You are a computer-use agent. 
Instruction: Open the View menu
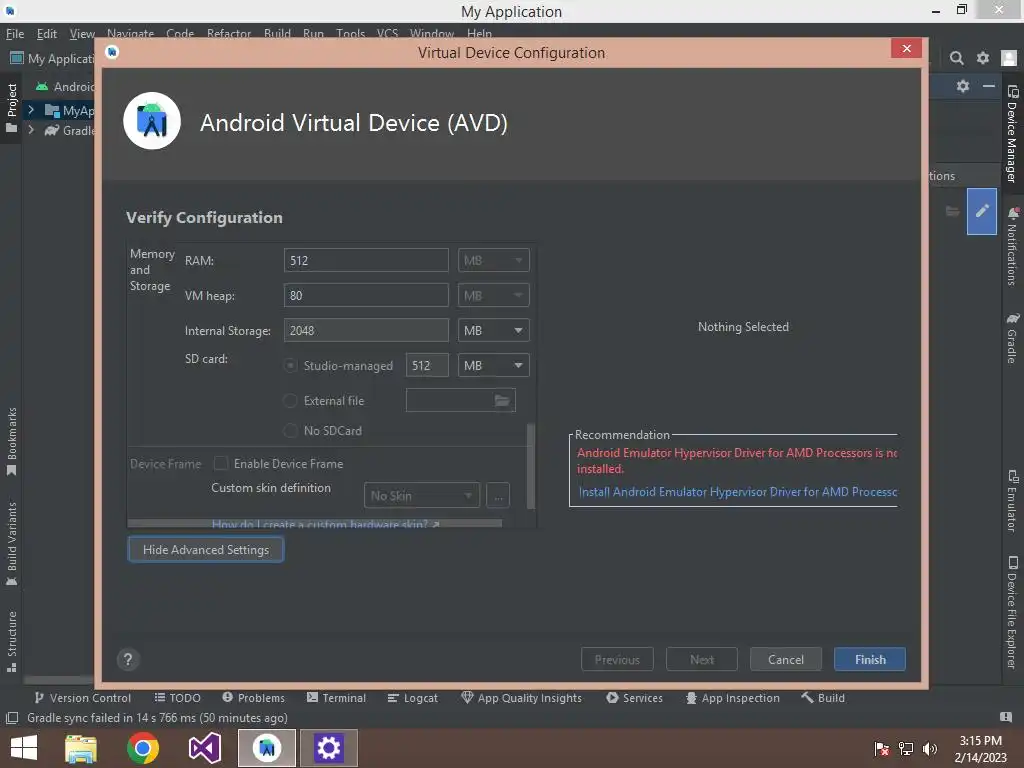[82, 34]
